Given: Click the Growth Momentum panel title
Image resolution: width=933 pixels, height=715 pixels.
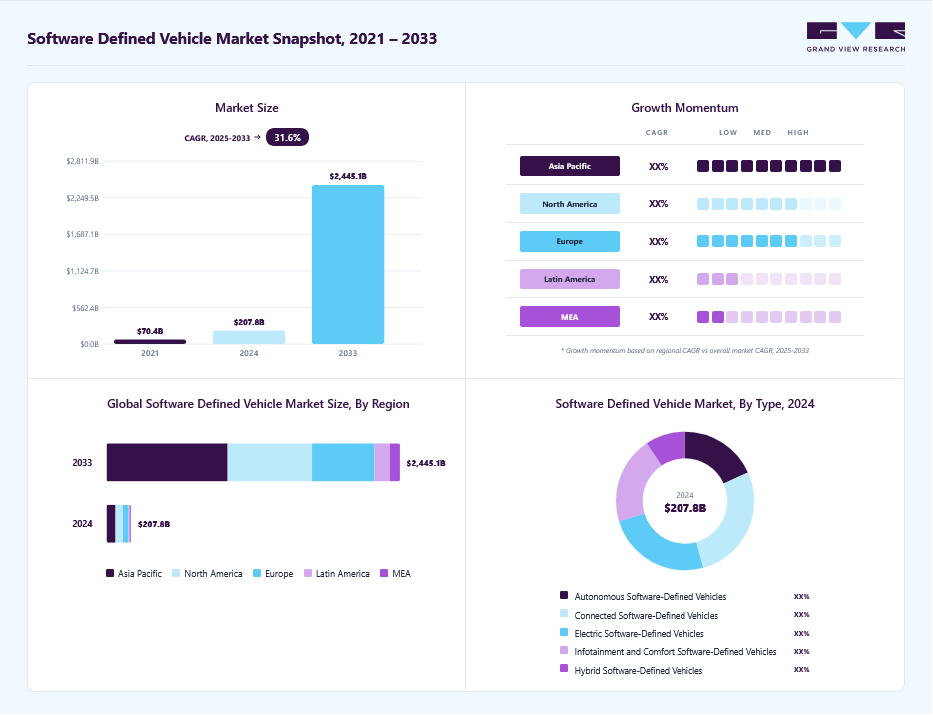Looking at the screenshot, I should coord(685,108).
